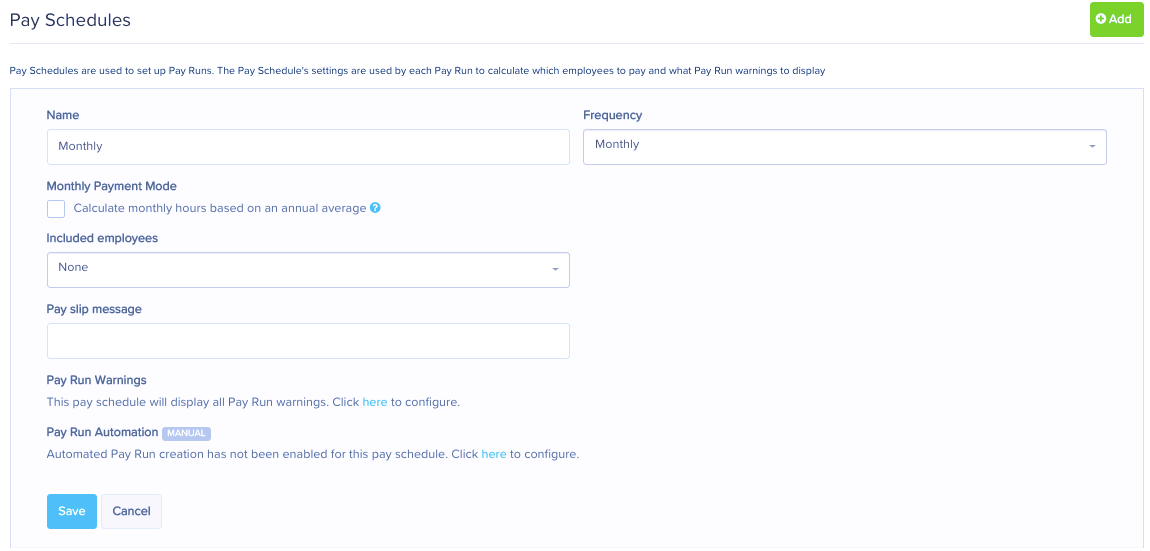Click the MANUAL badge label
Screen dimensions: 1150x551
coord(186,433)
